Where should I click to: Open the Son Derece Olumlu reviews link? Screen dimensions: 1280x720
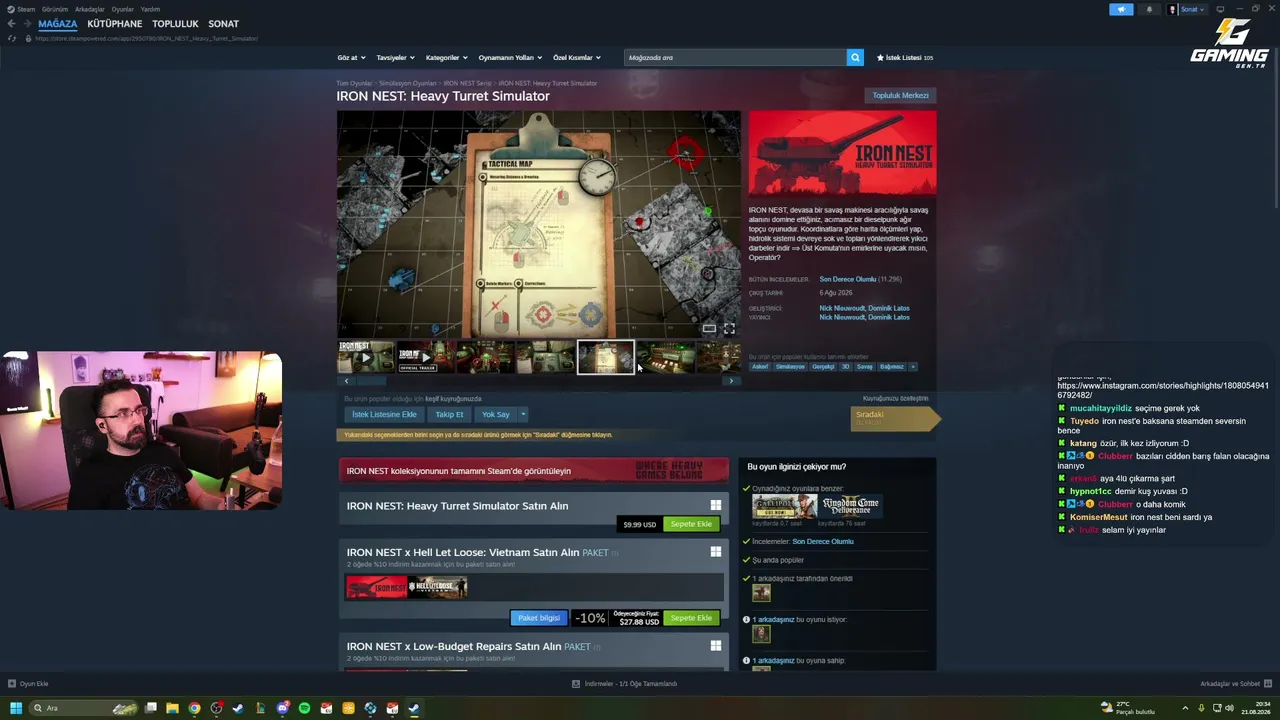click(847, 279)
